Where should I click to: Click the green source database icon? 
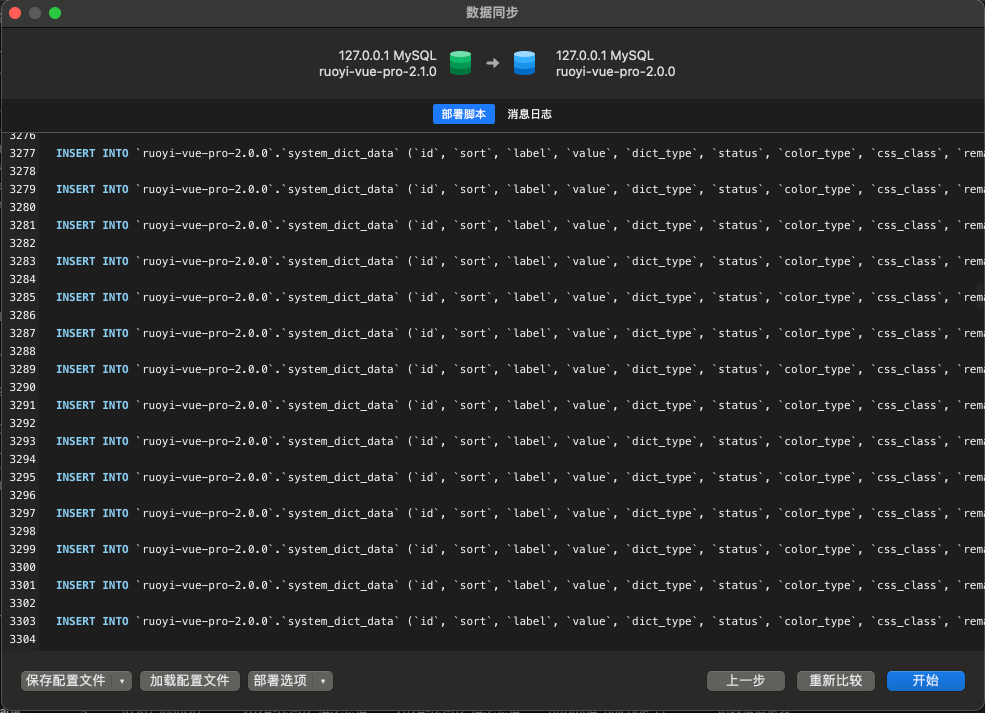pyautogui.click(x=460, y=63)
